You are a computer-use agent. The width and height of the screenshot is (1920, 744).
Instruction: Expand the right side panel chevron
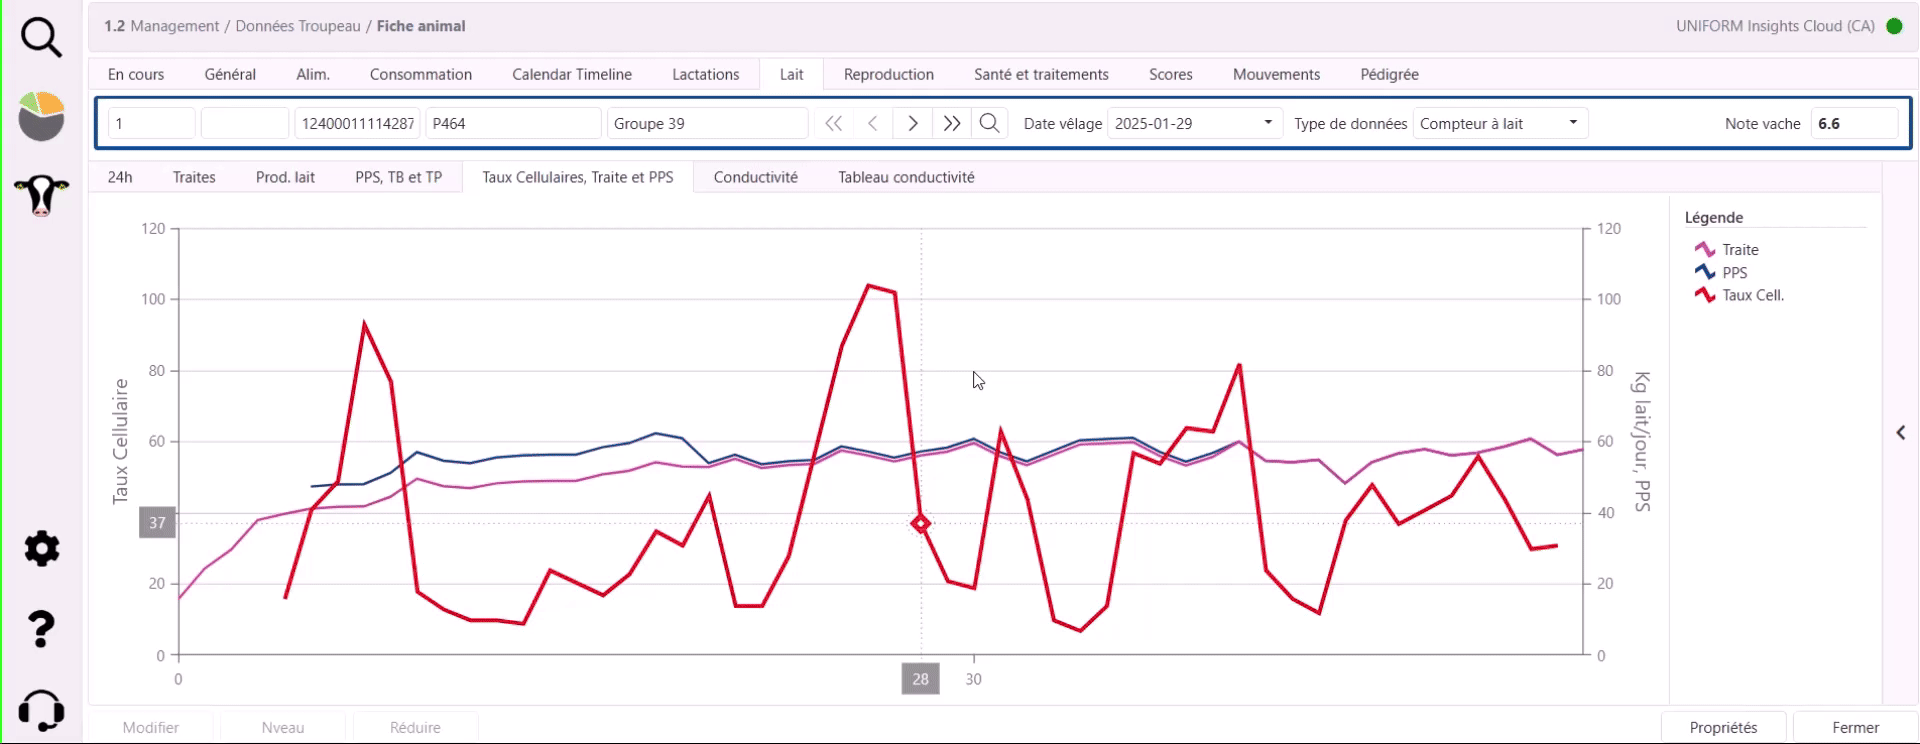(1900, 433)
